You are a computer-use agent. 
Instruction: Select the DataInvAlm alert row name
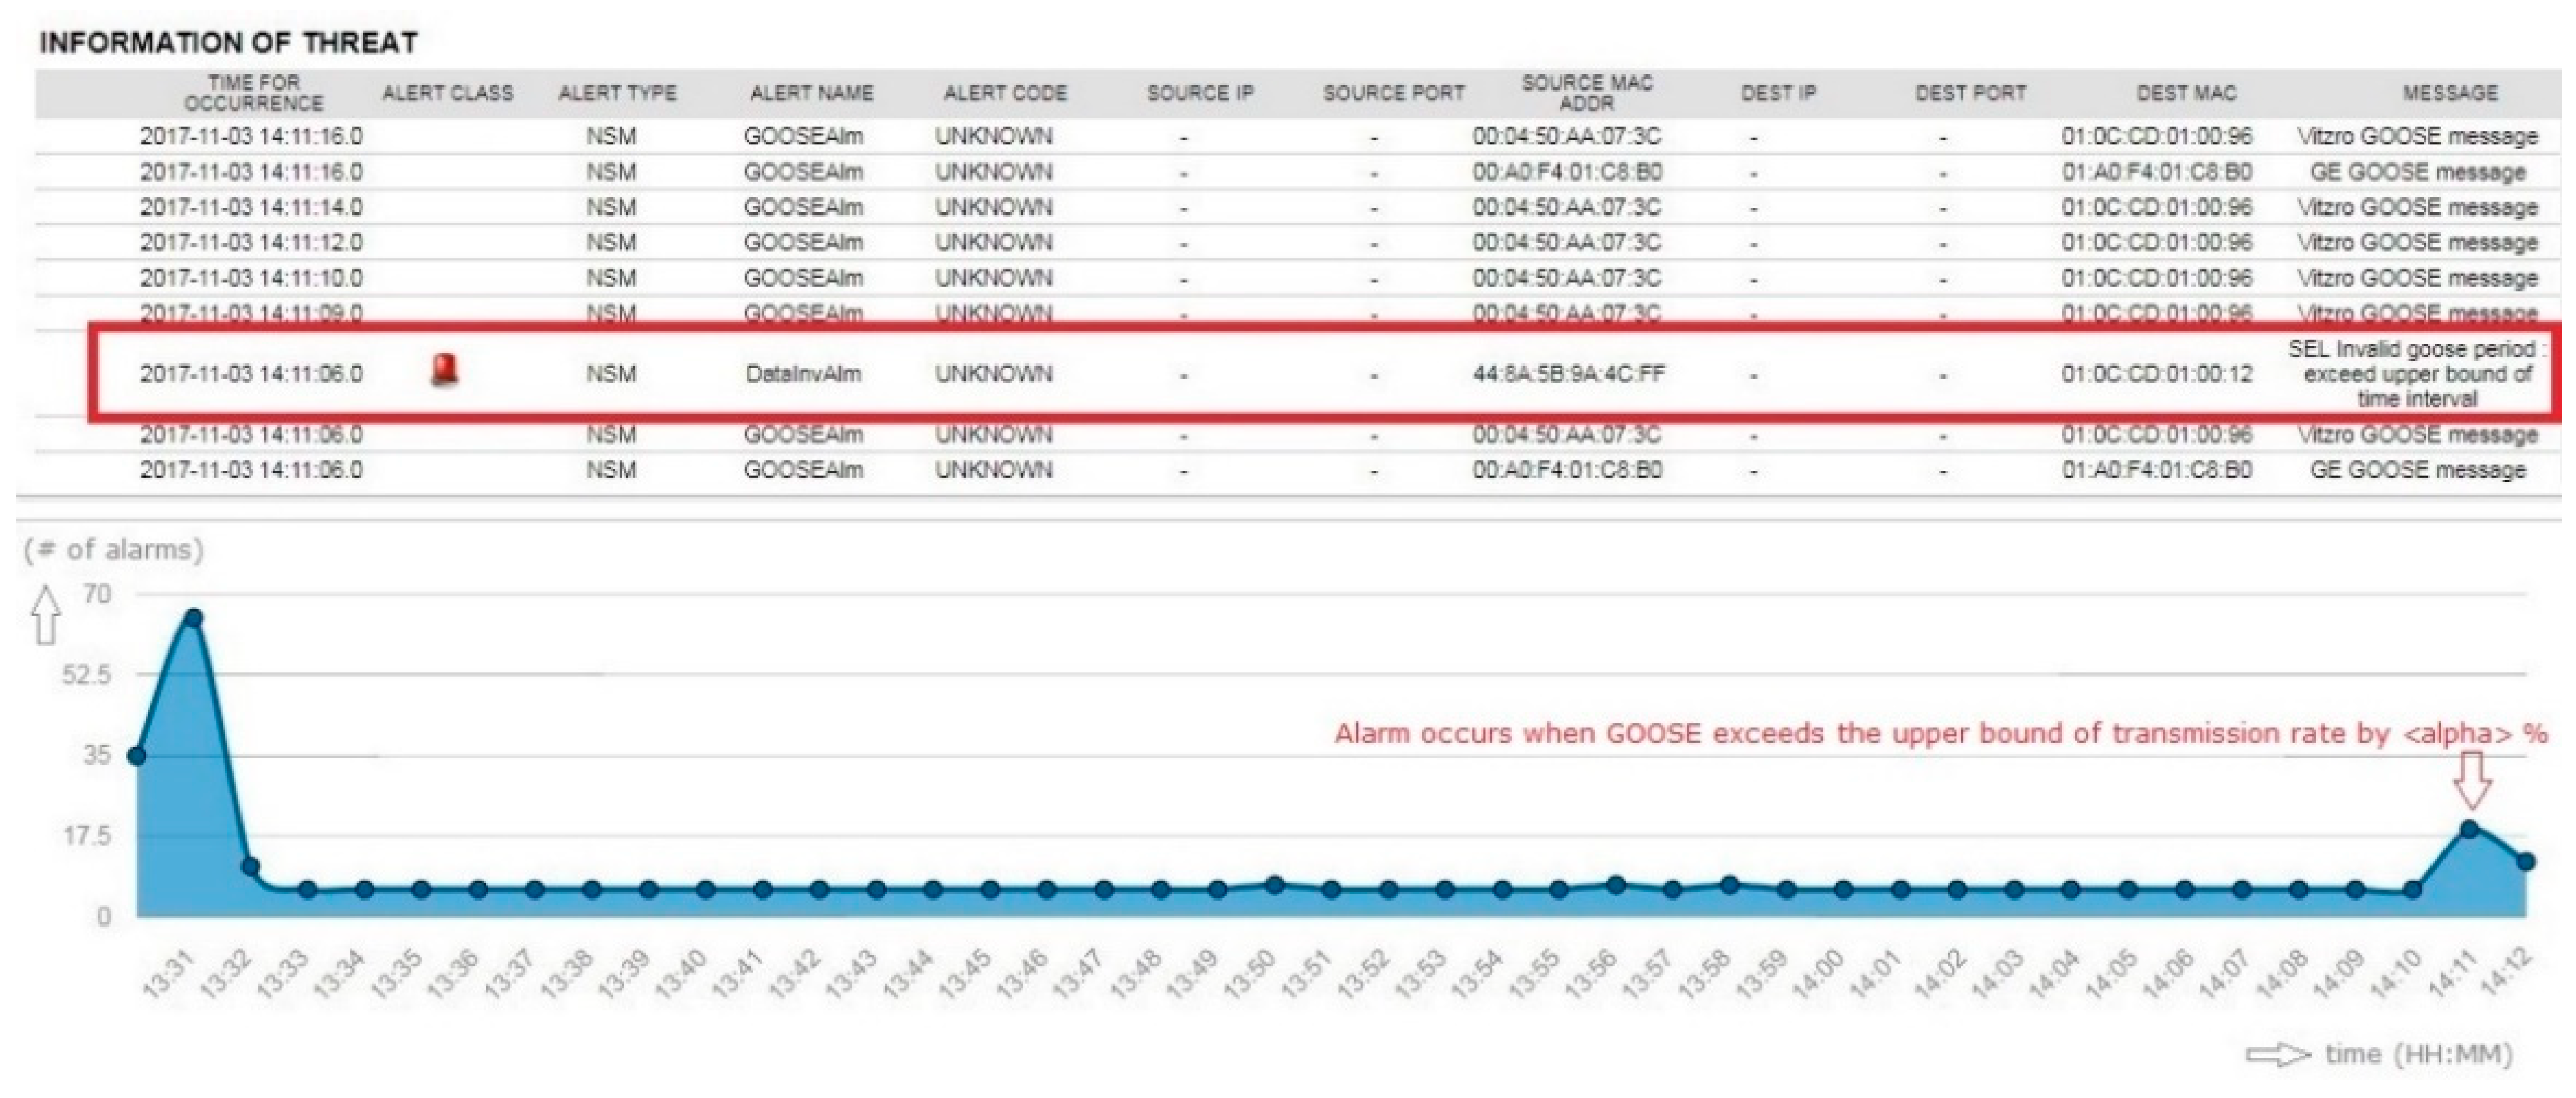[x=802, y=374]
